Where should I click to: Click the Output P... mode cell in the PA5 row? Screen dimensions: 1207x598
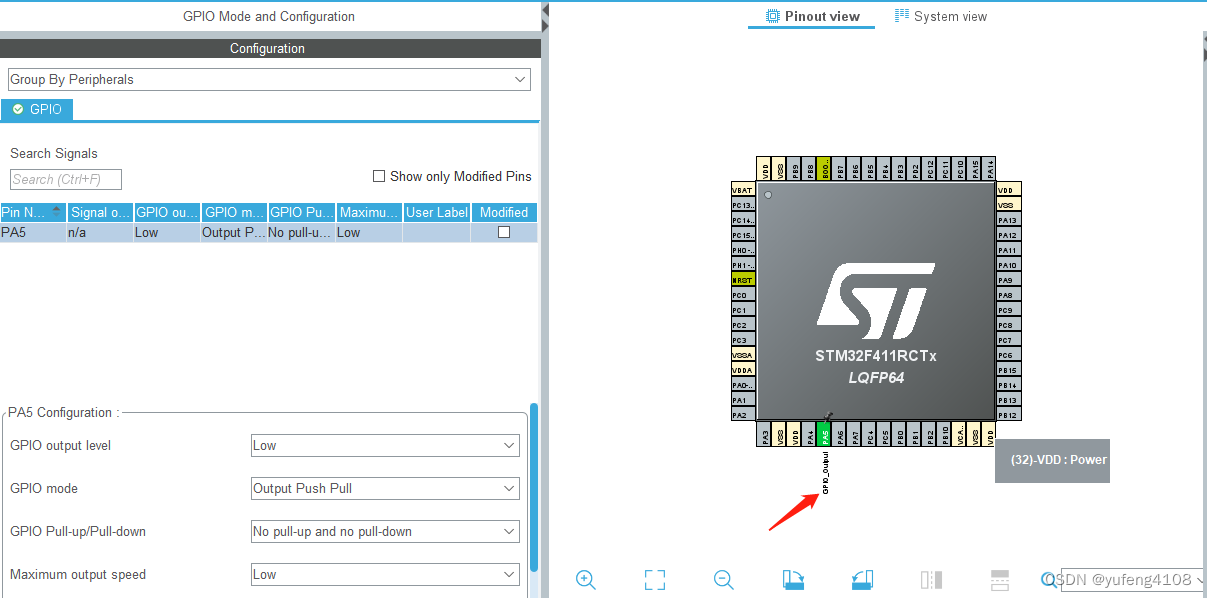(x=234, y=232)
